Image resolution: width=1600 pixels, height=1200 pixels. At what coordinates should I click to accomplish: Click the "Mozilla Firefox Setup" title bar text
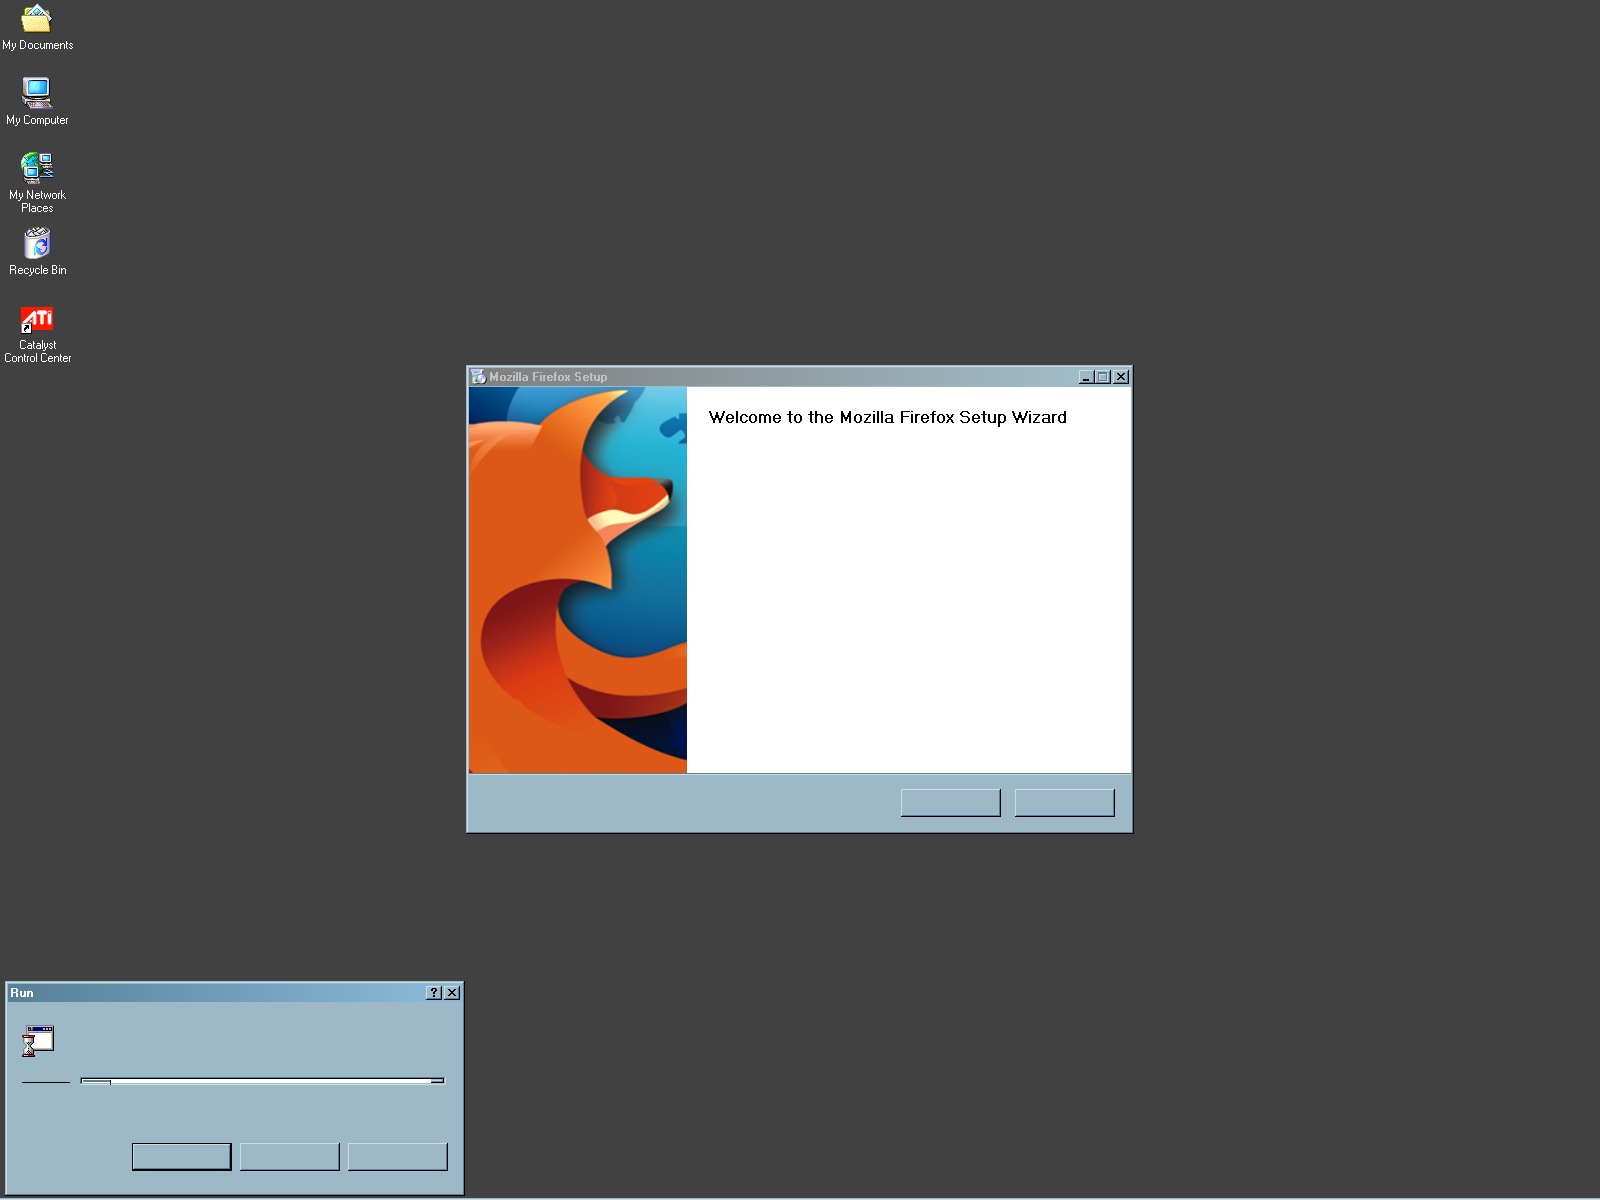click(x=548, y=377)
